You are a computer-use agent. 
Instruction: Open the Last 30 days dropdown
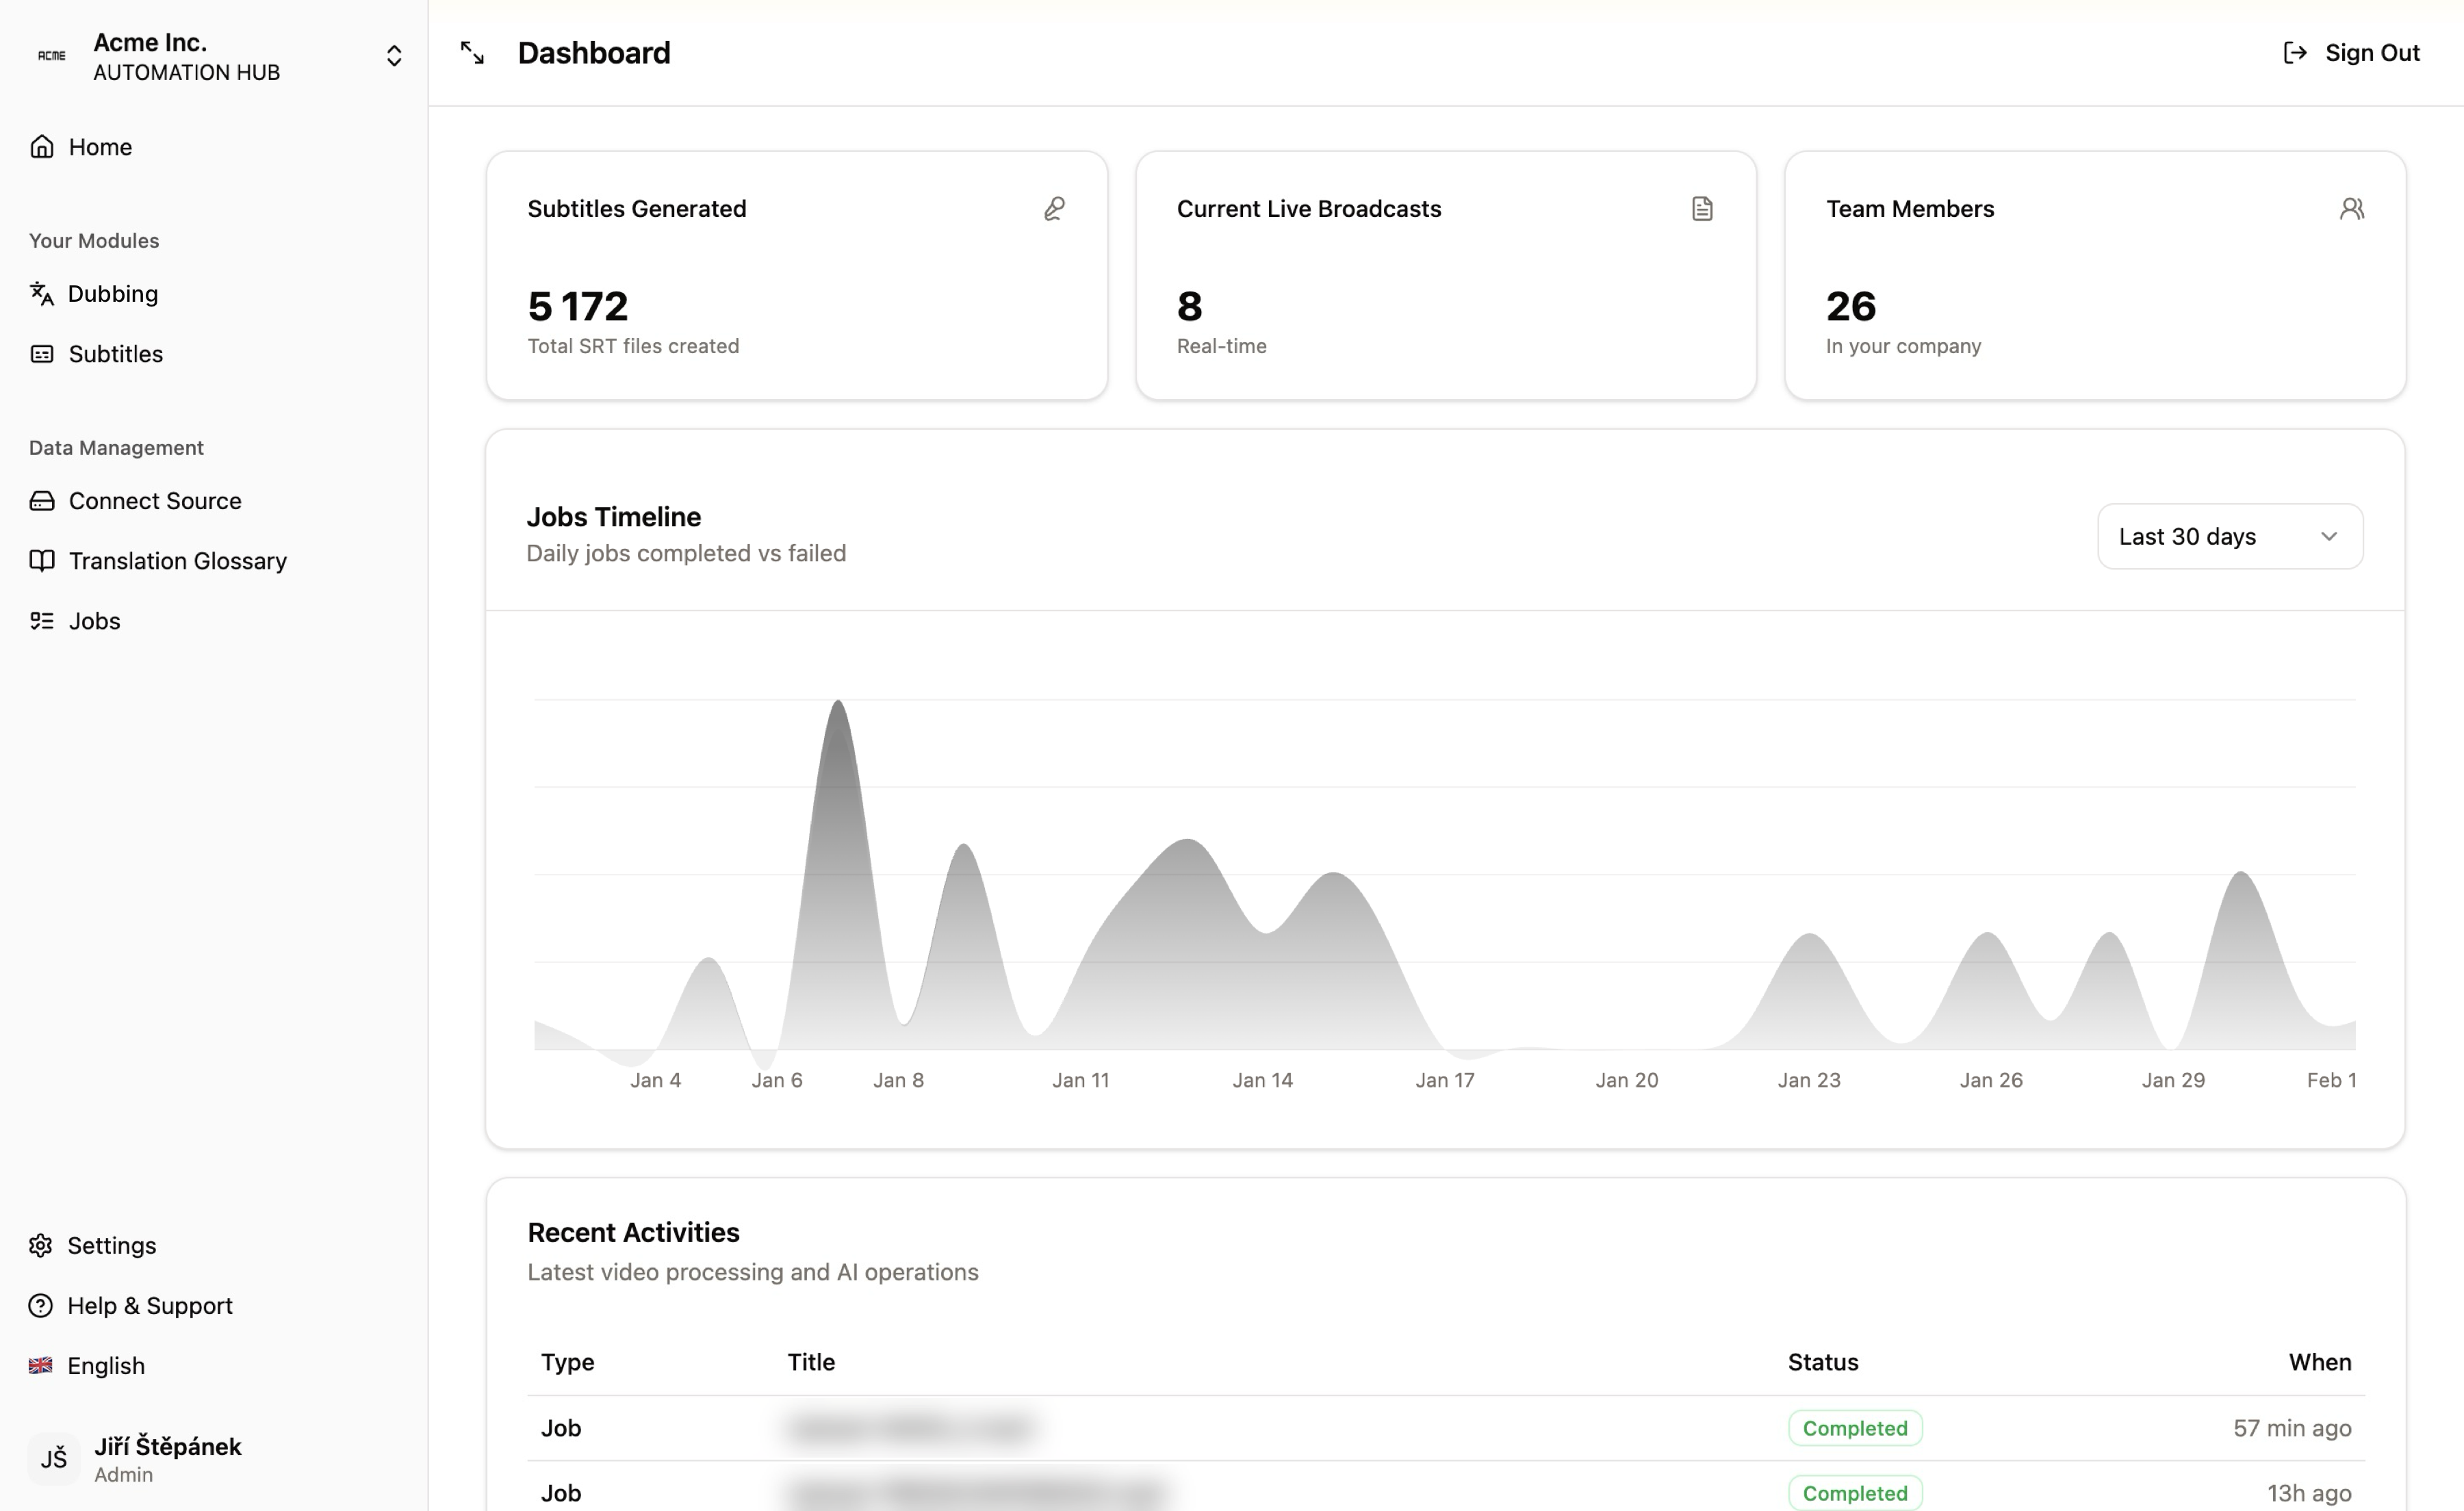pyautogui.click(x=2229, y=537)
